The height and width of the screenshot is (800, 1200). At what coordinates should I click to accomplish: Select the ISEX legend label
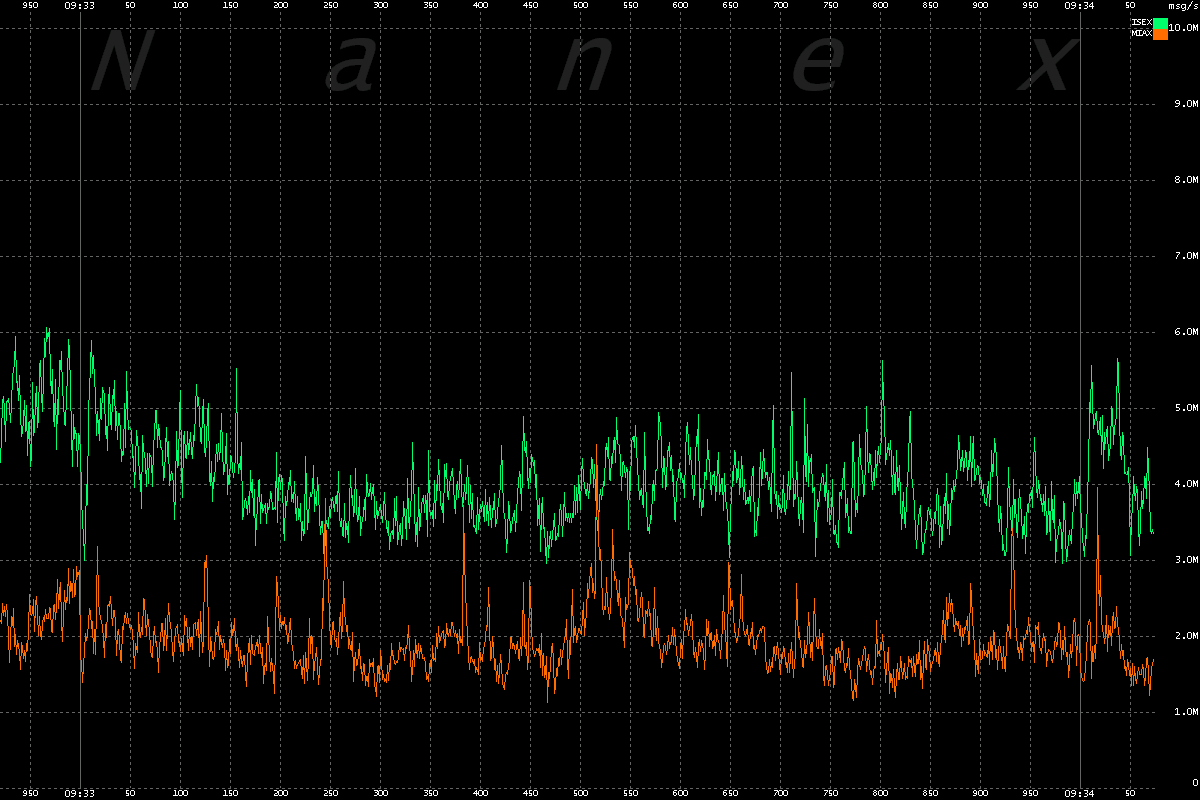click(1141, 23)
